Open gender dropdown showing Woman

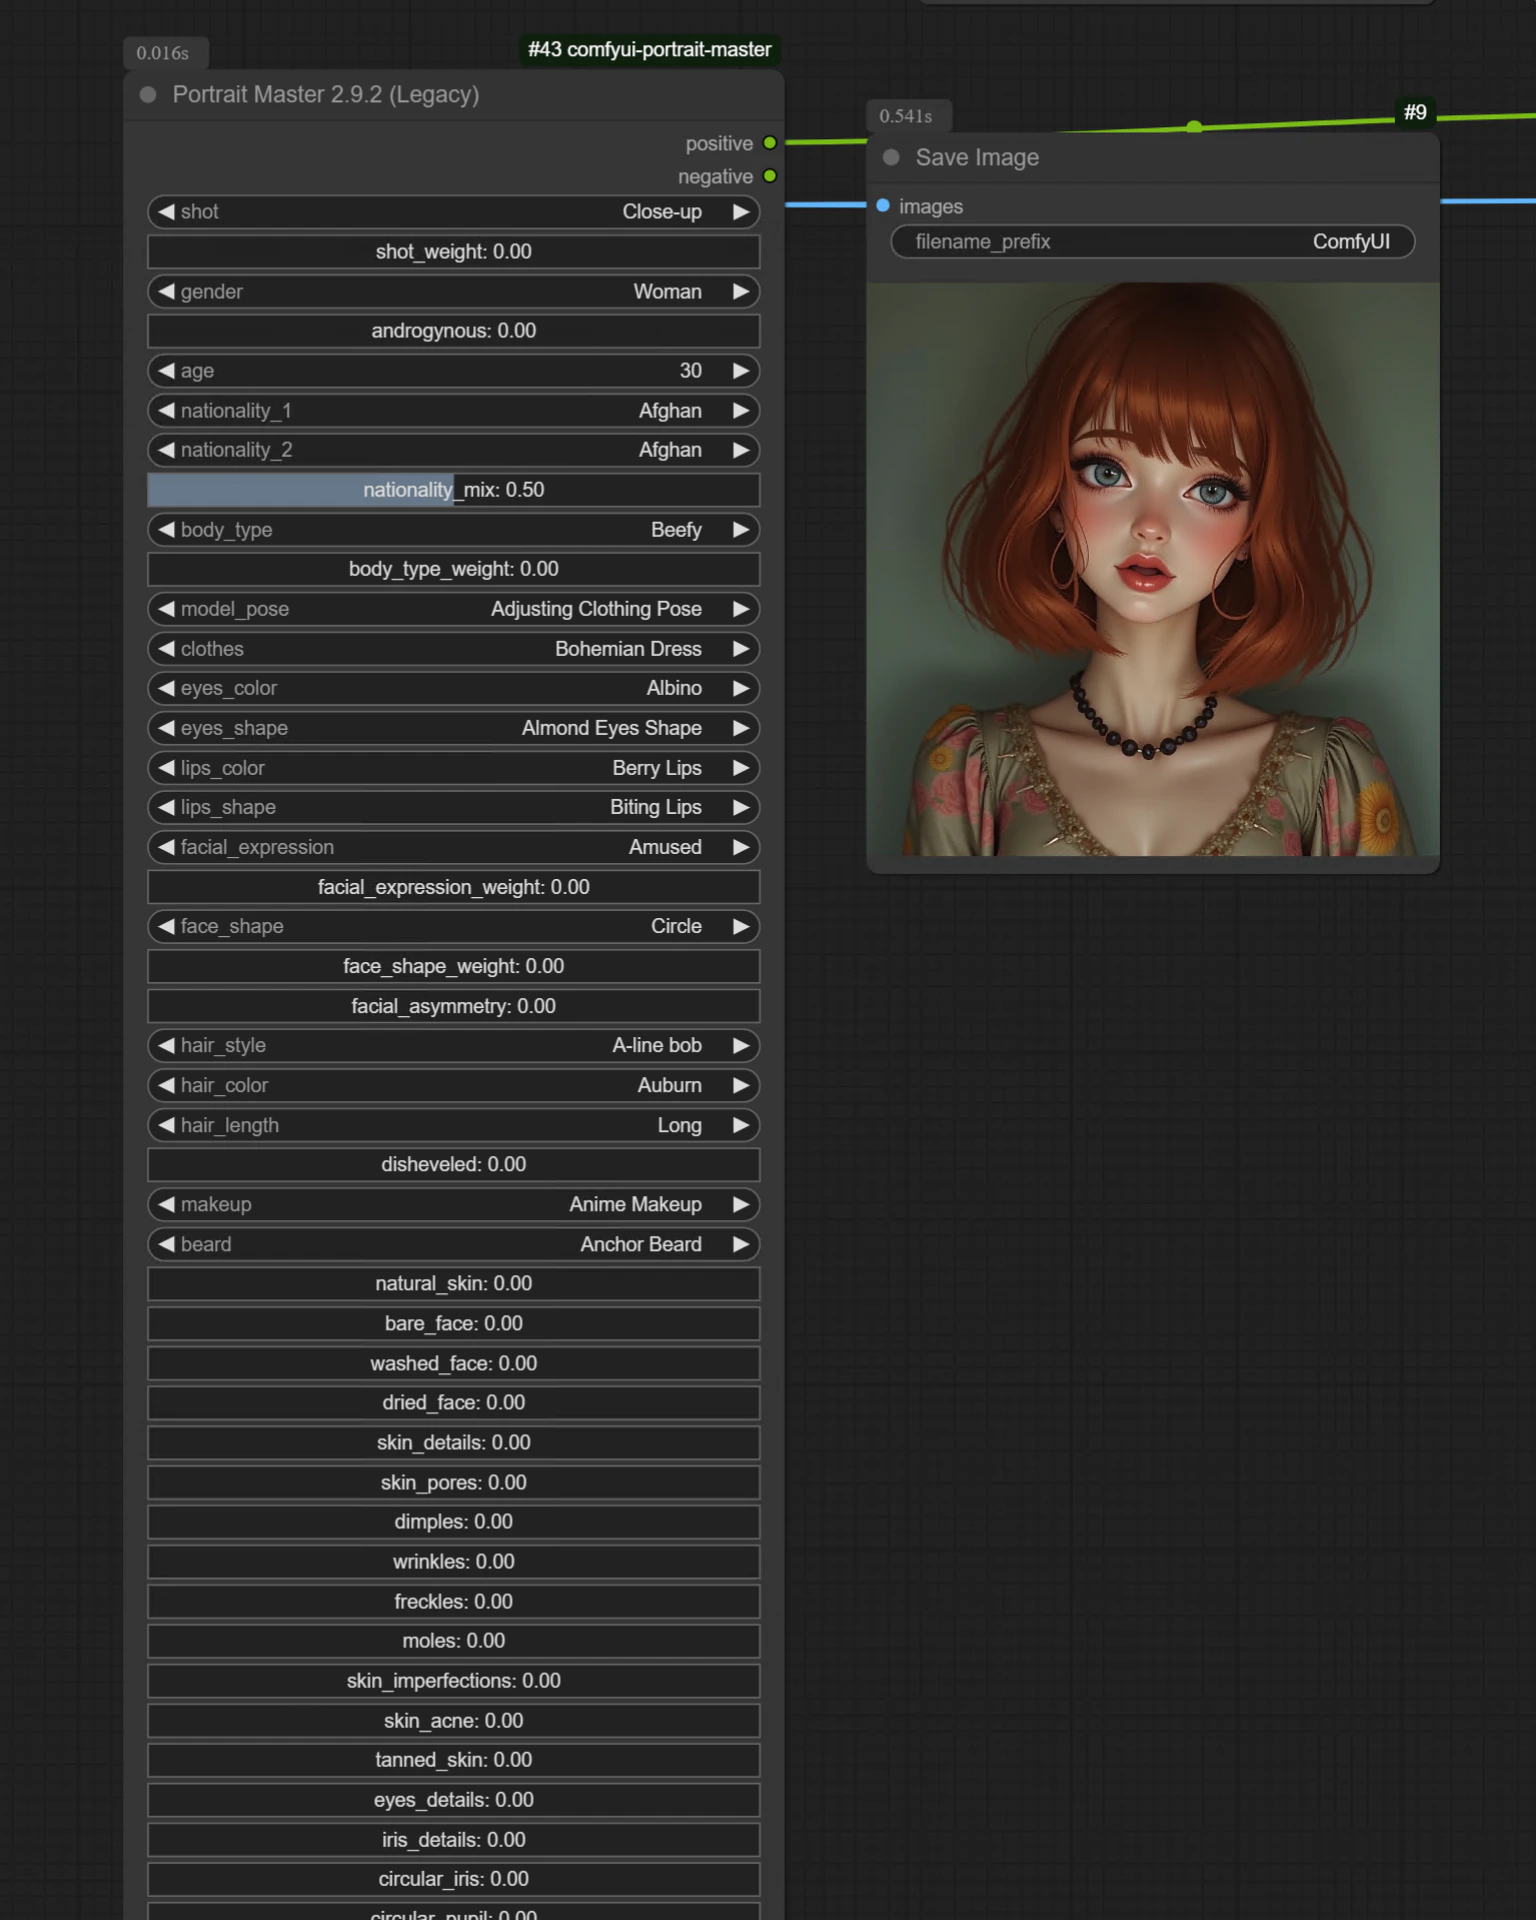453,291
